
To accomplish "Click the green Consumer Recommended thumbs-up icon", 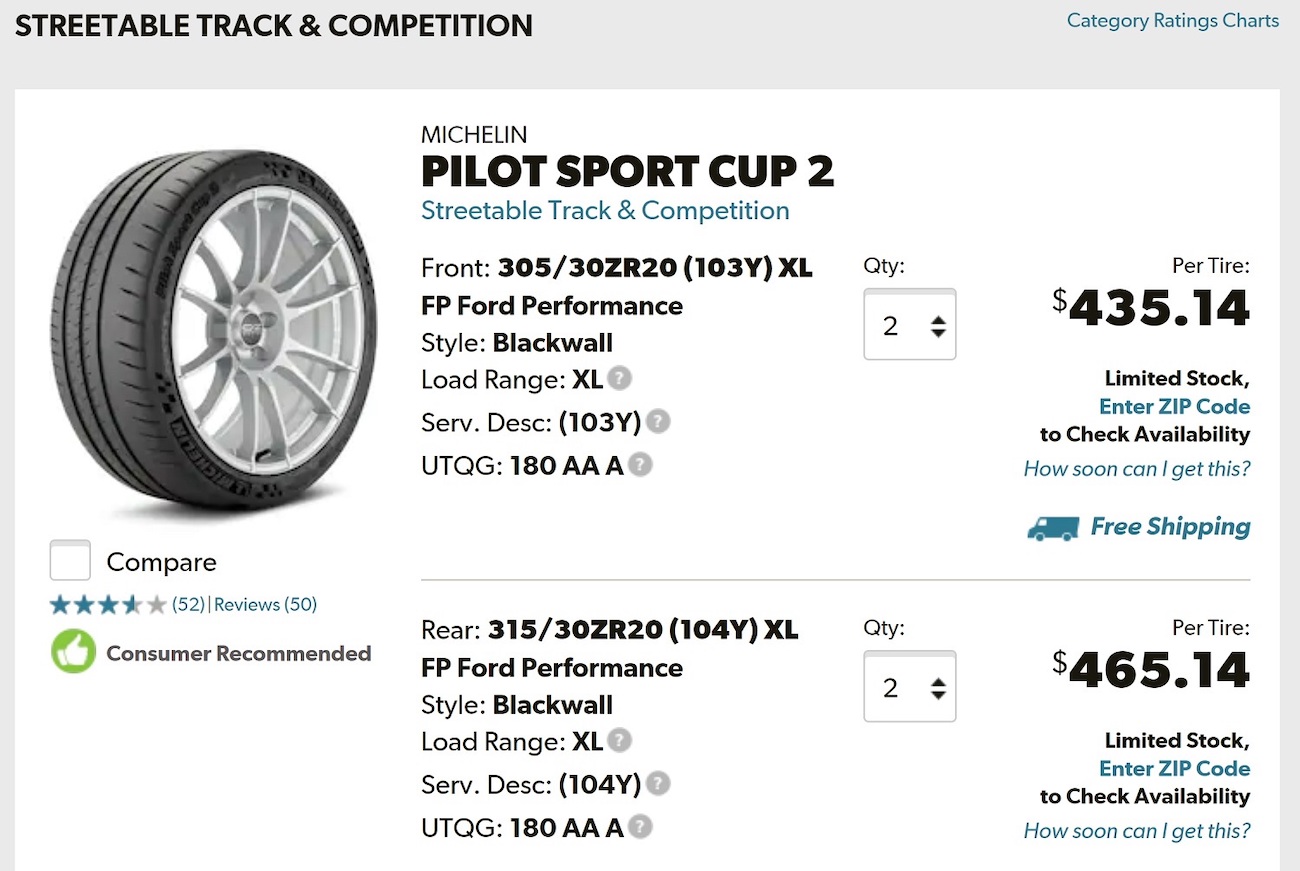I will pos(73,652).
